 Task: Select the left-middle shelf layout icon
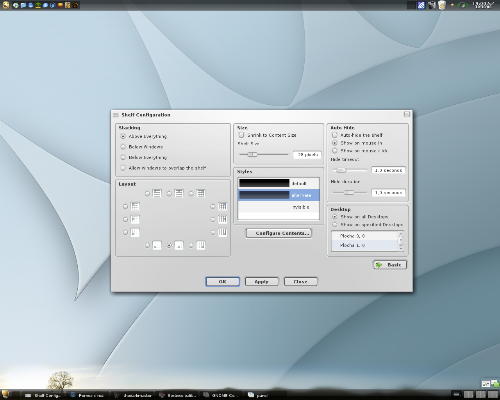tap(135, 219)
